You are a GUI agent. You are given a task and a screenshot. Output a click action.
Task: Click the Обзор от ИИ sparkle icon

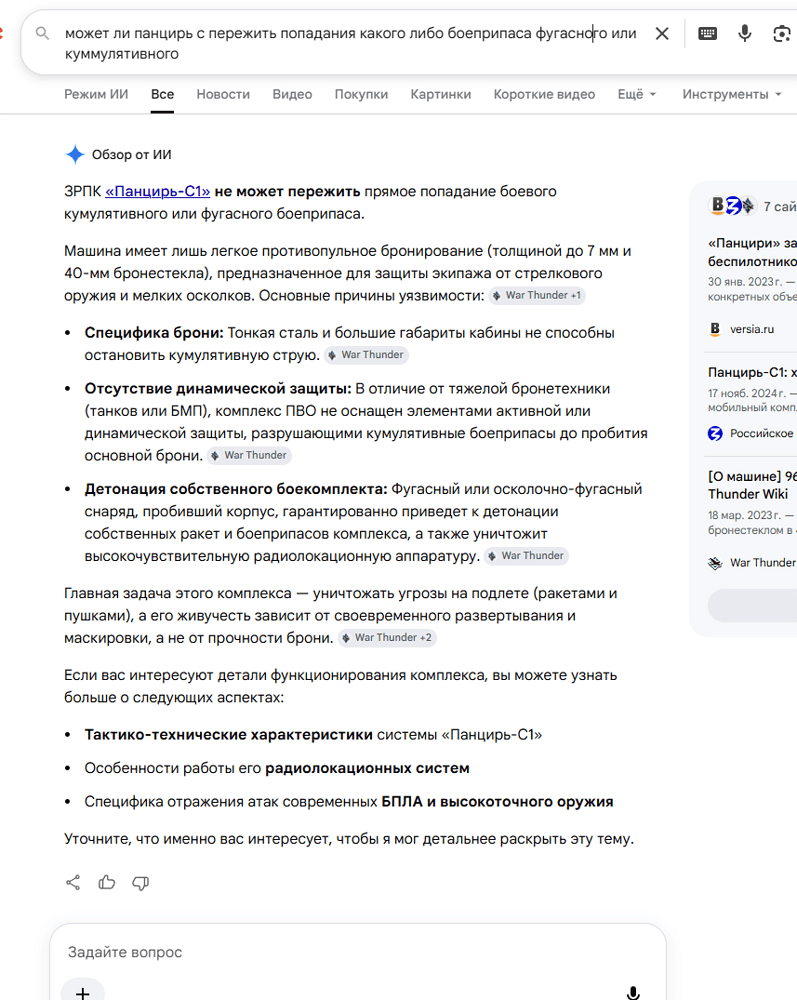pos(75,154)
